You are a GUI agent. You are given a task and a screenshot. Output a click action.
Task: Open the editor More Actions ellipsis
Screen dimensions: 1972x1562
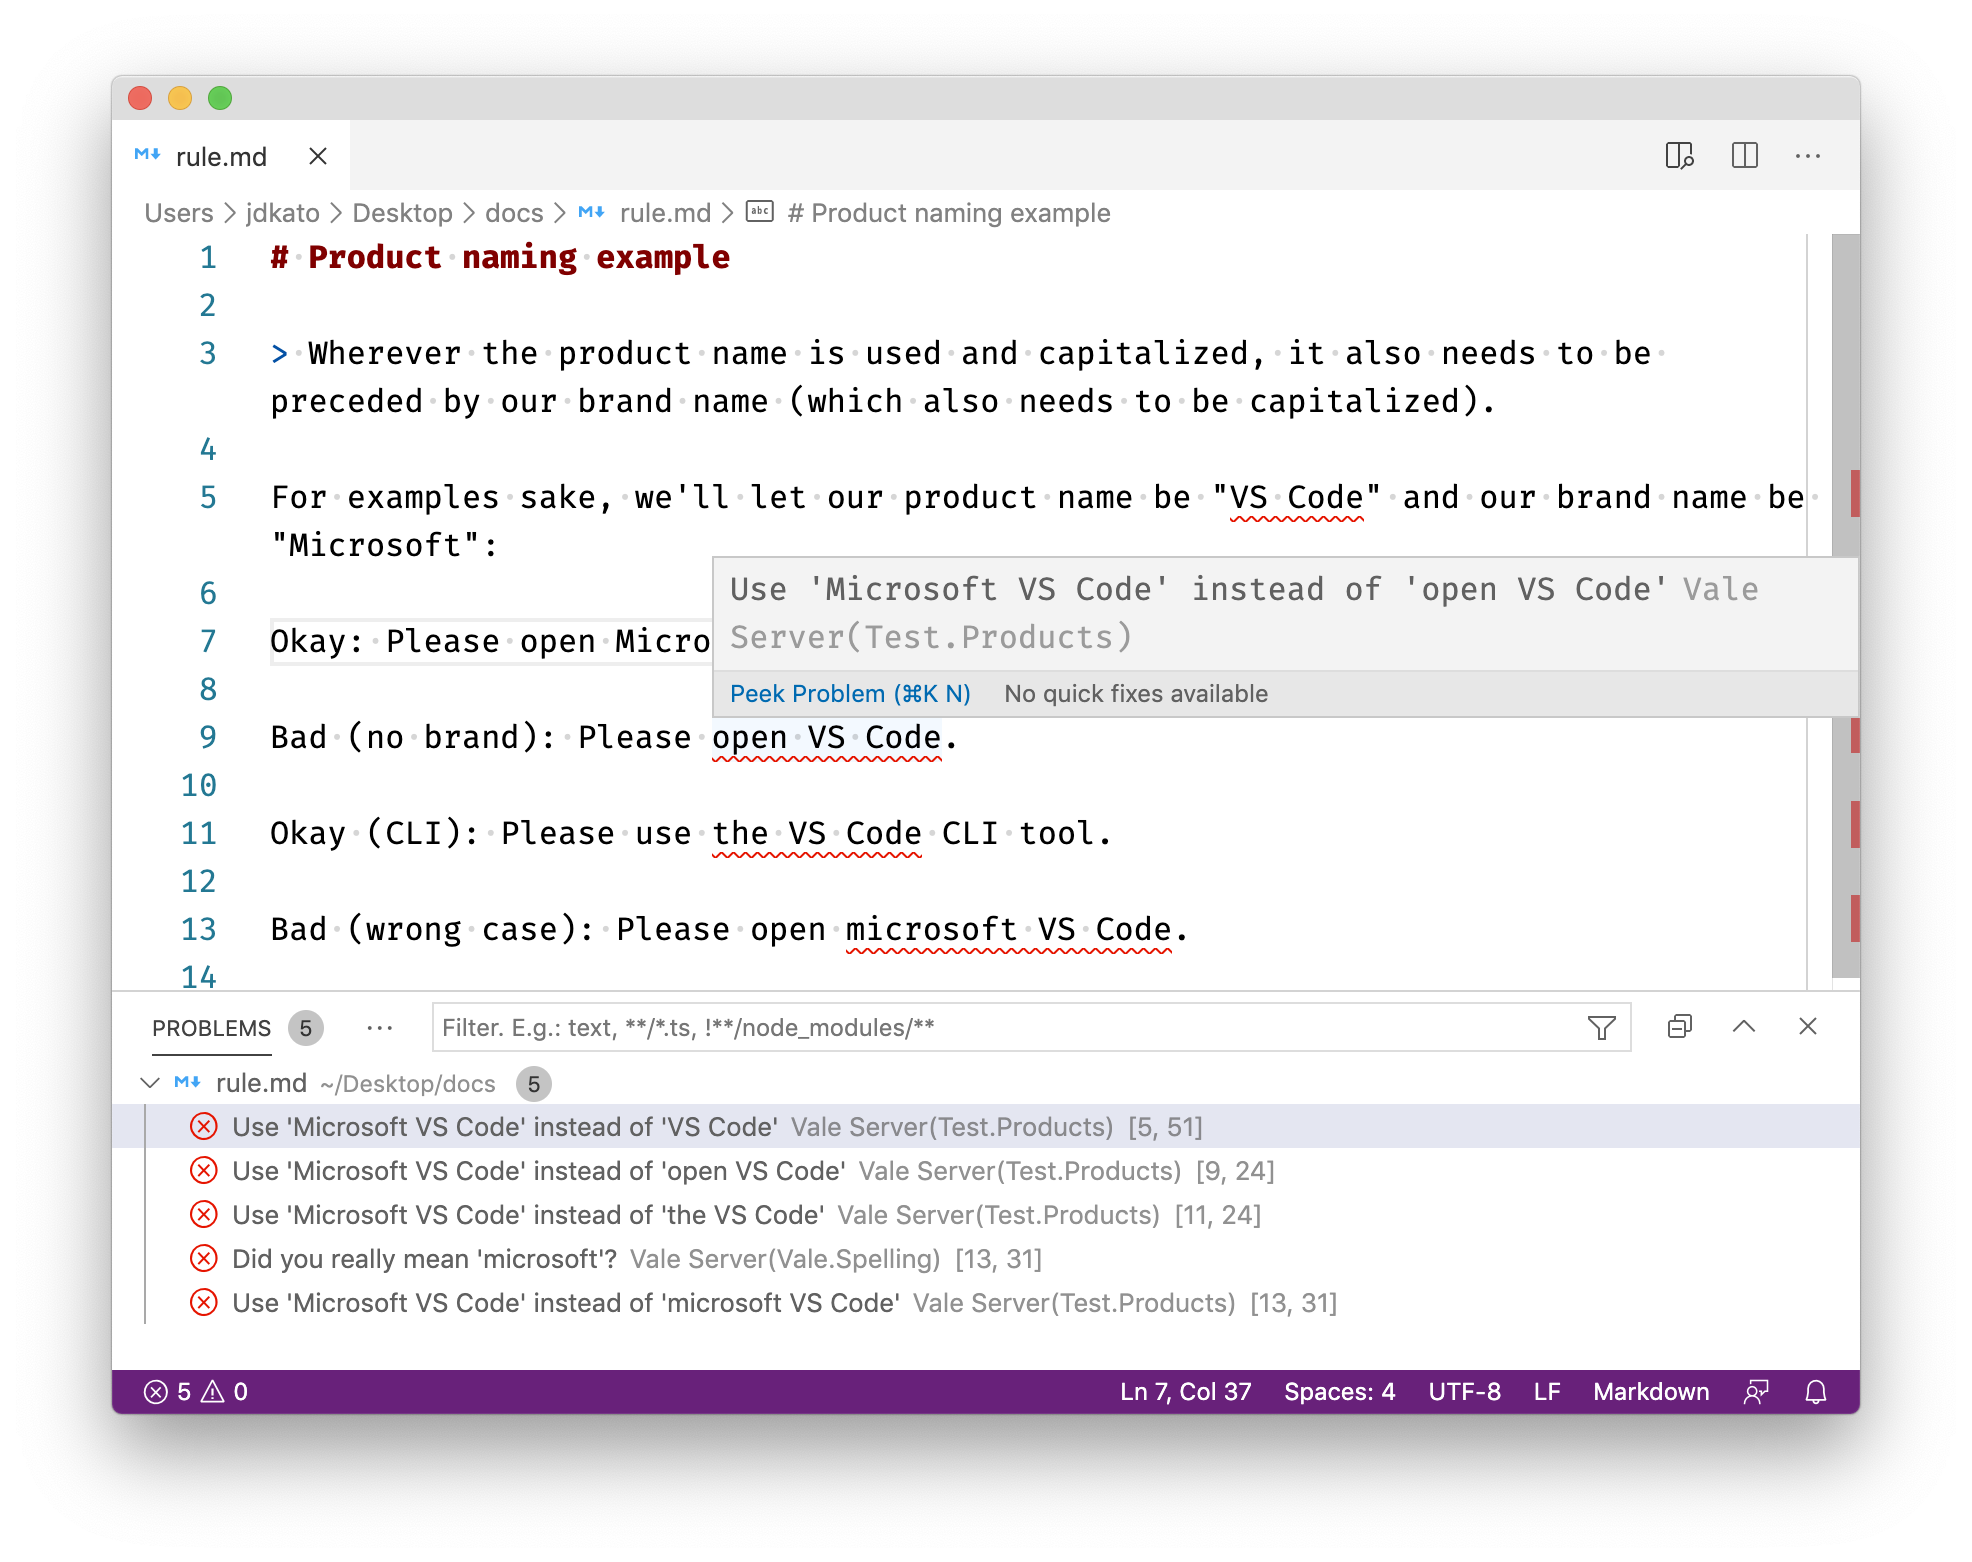click(x=1807, y=156)
